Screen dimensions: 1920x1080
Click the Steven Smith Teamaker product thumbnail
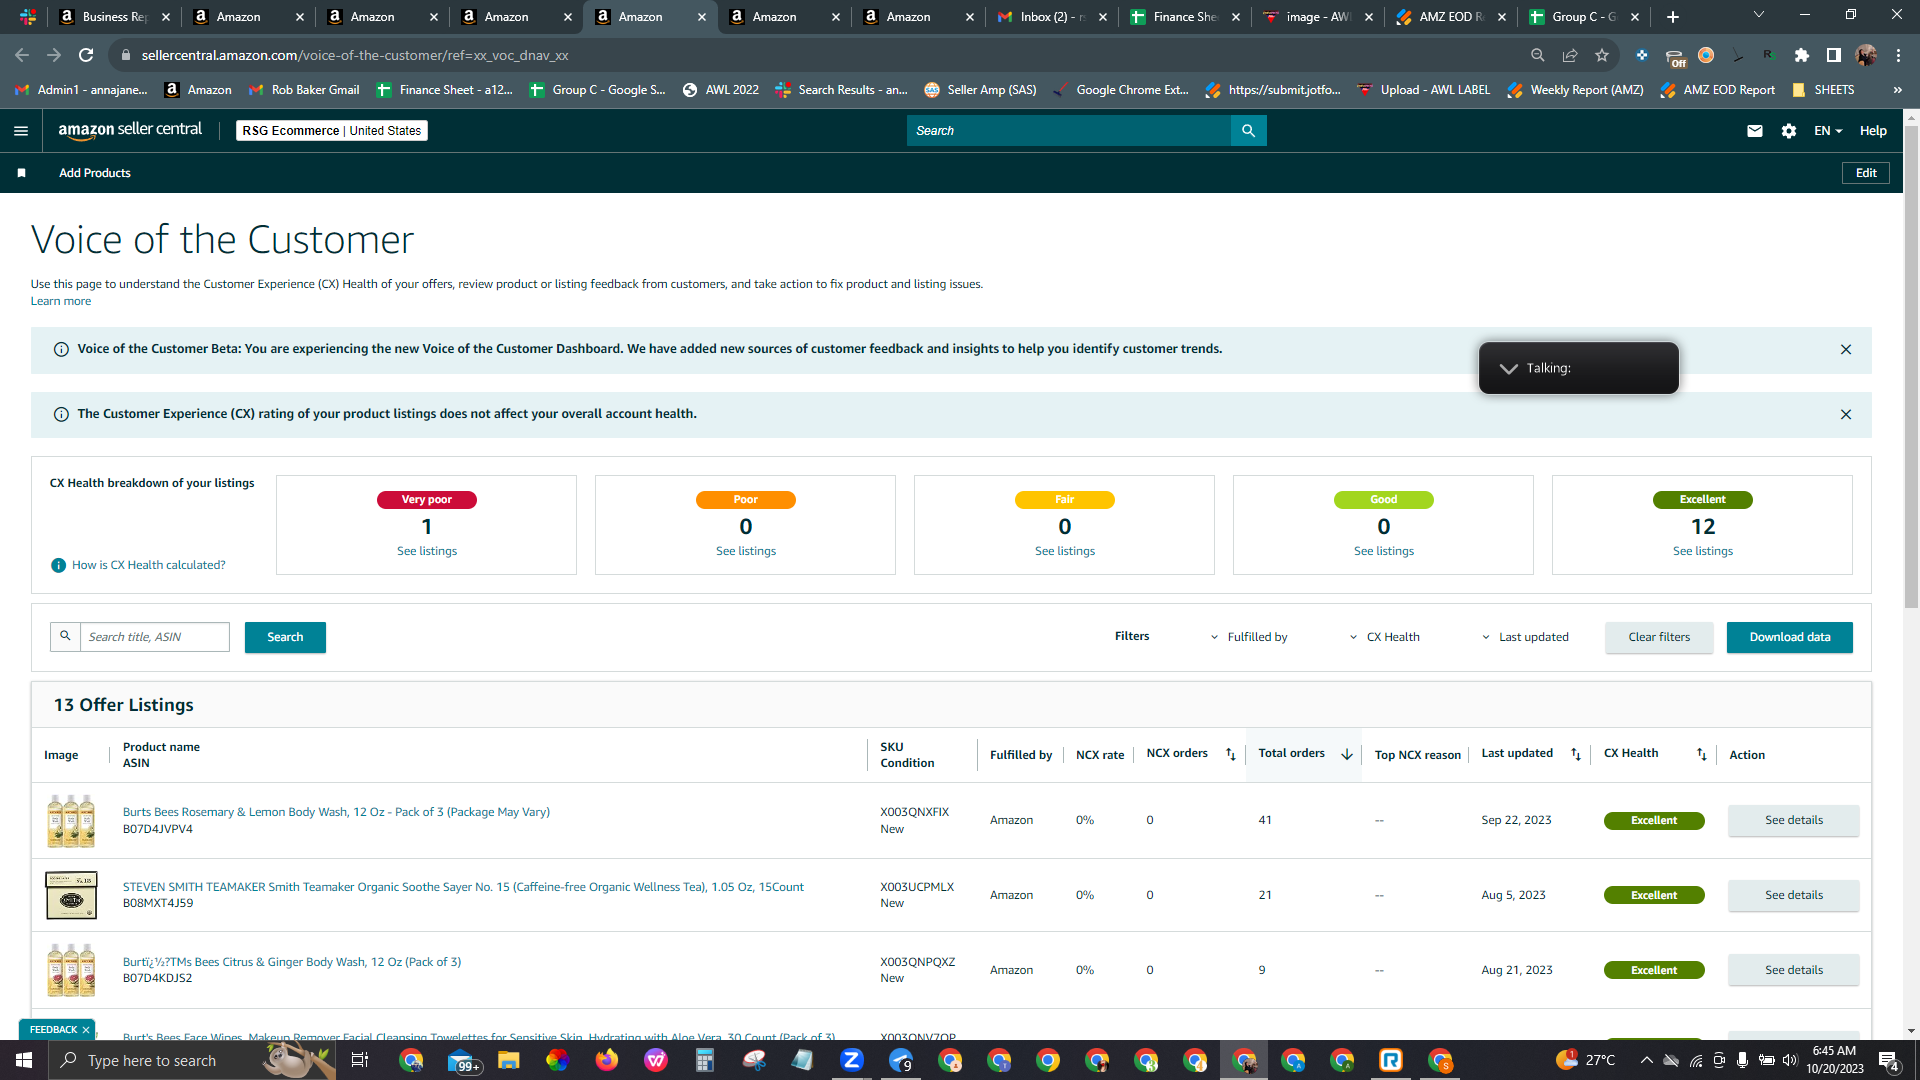click(x=71, y=896)
